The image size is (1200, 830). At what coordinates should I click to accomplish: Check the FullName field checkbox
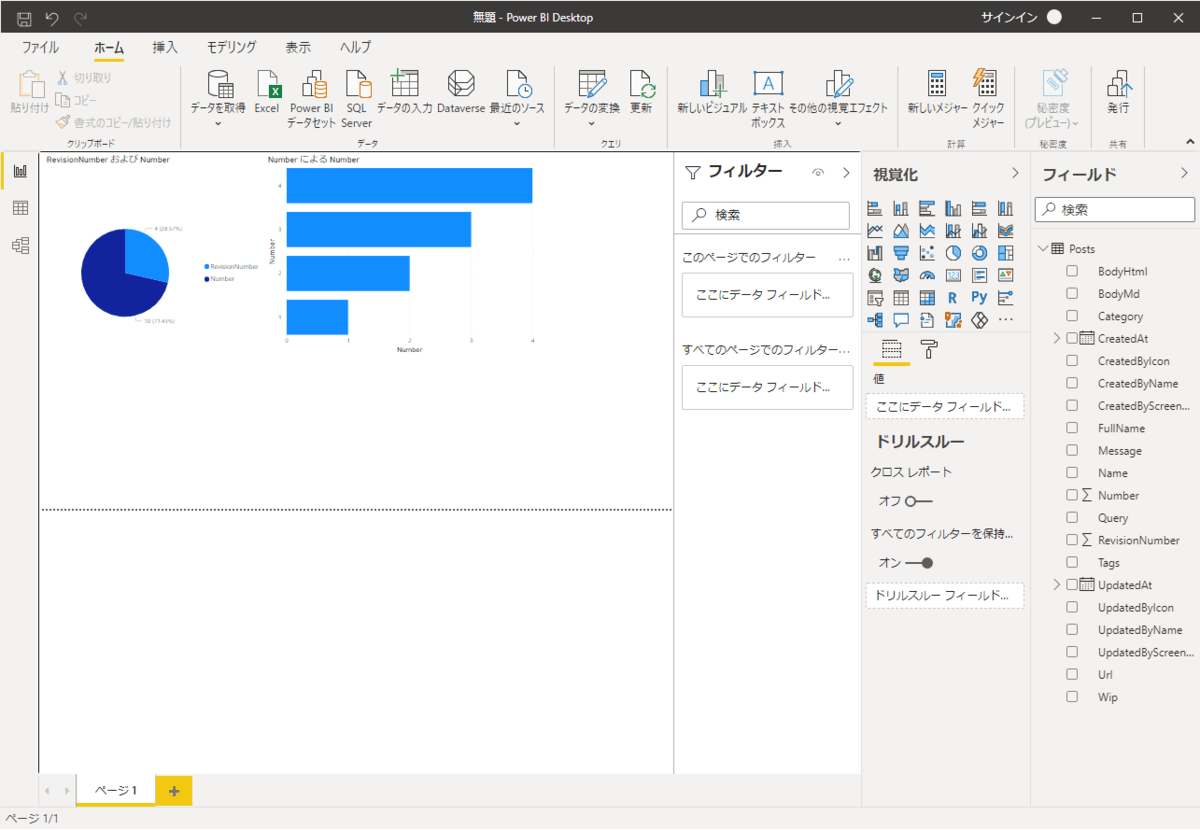click(1072, 428)
